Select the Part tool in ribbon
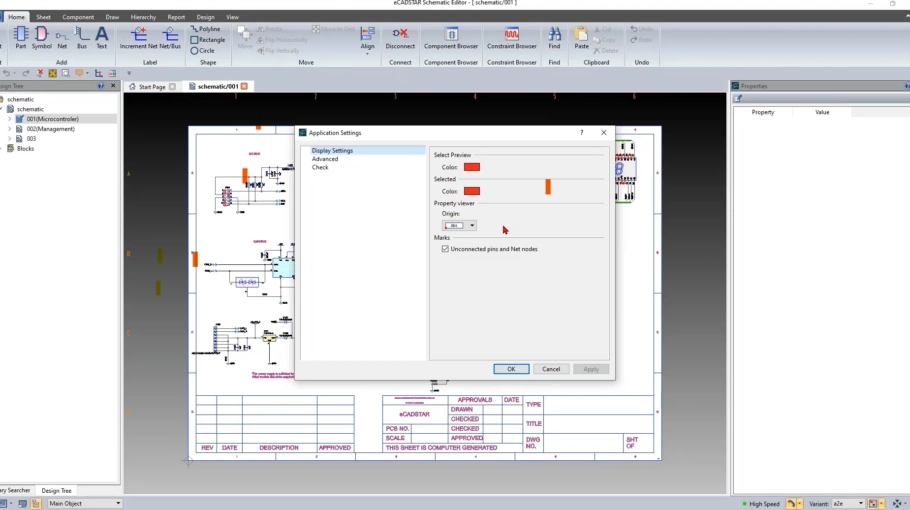This screenshot has width=910, height=510. [20, 37]
